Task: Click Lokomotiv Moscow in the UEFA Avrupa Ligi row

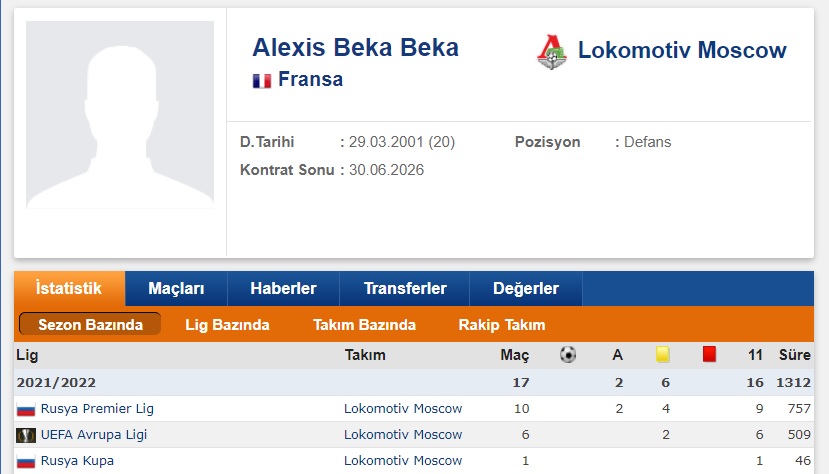Action: coord(403,434)
